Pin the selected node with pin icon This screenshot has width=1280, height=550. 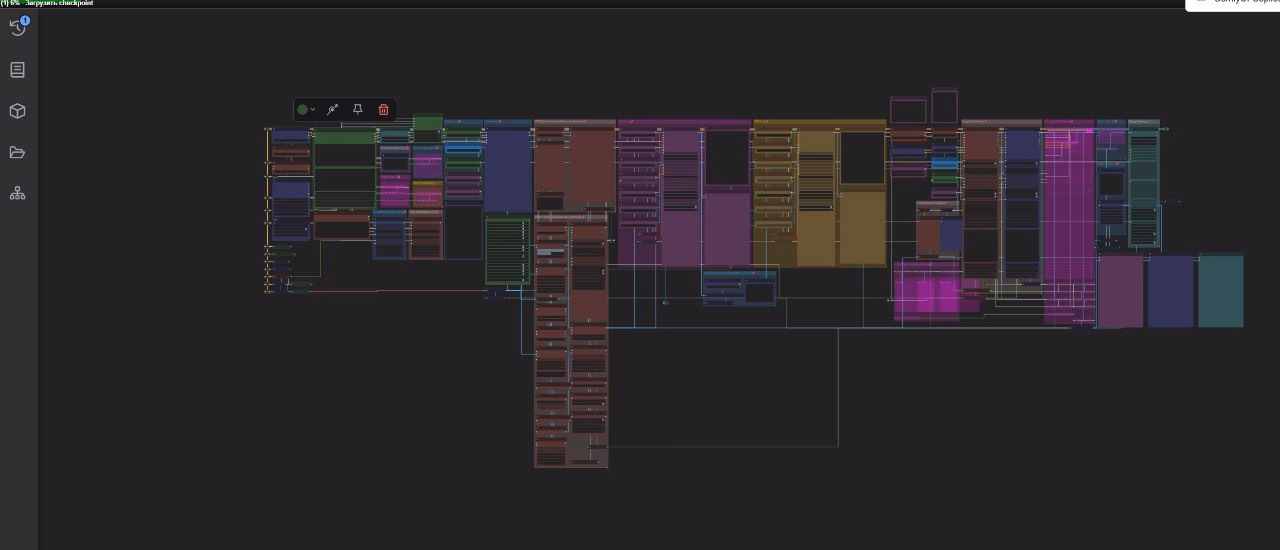coord(358,109)
